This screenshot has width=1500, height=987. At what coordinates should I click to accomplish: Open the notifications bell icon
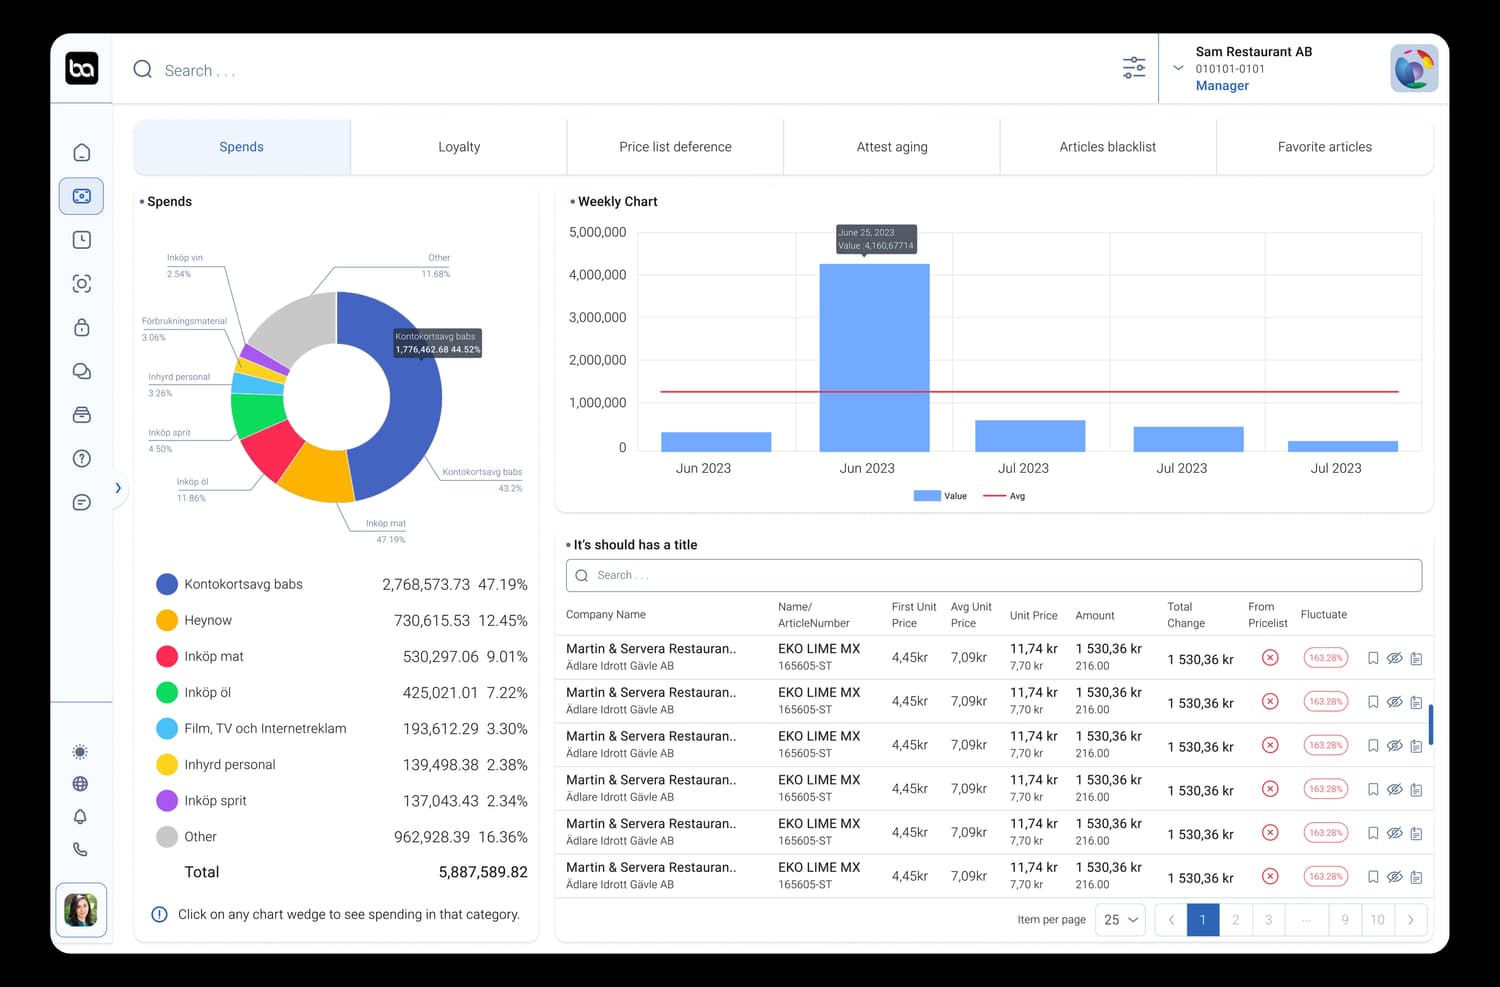coord(80,816)
